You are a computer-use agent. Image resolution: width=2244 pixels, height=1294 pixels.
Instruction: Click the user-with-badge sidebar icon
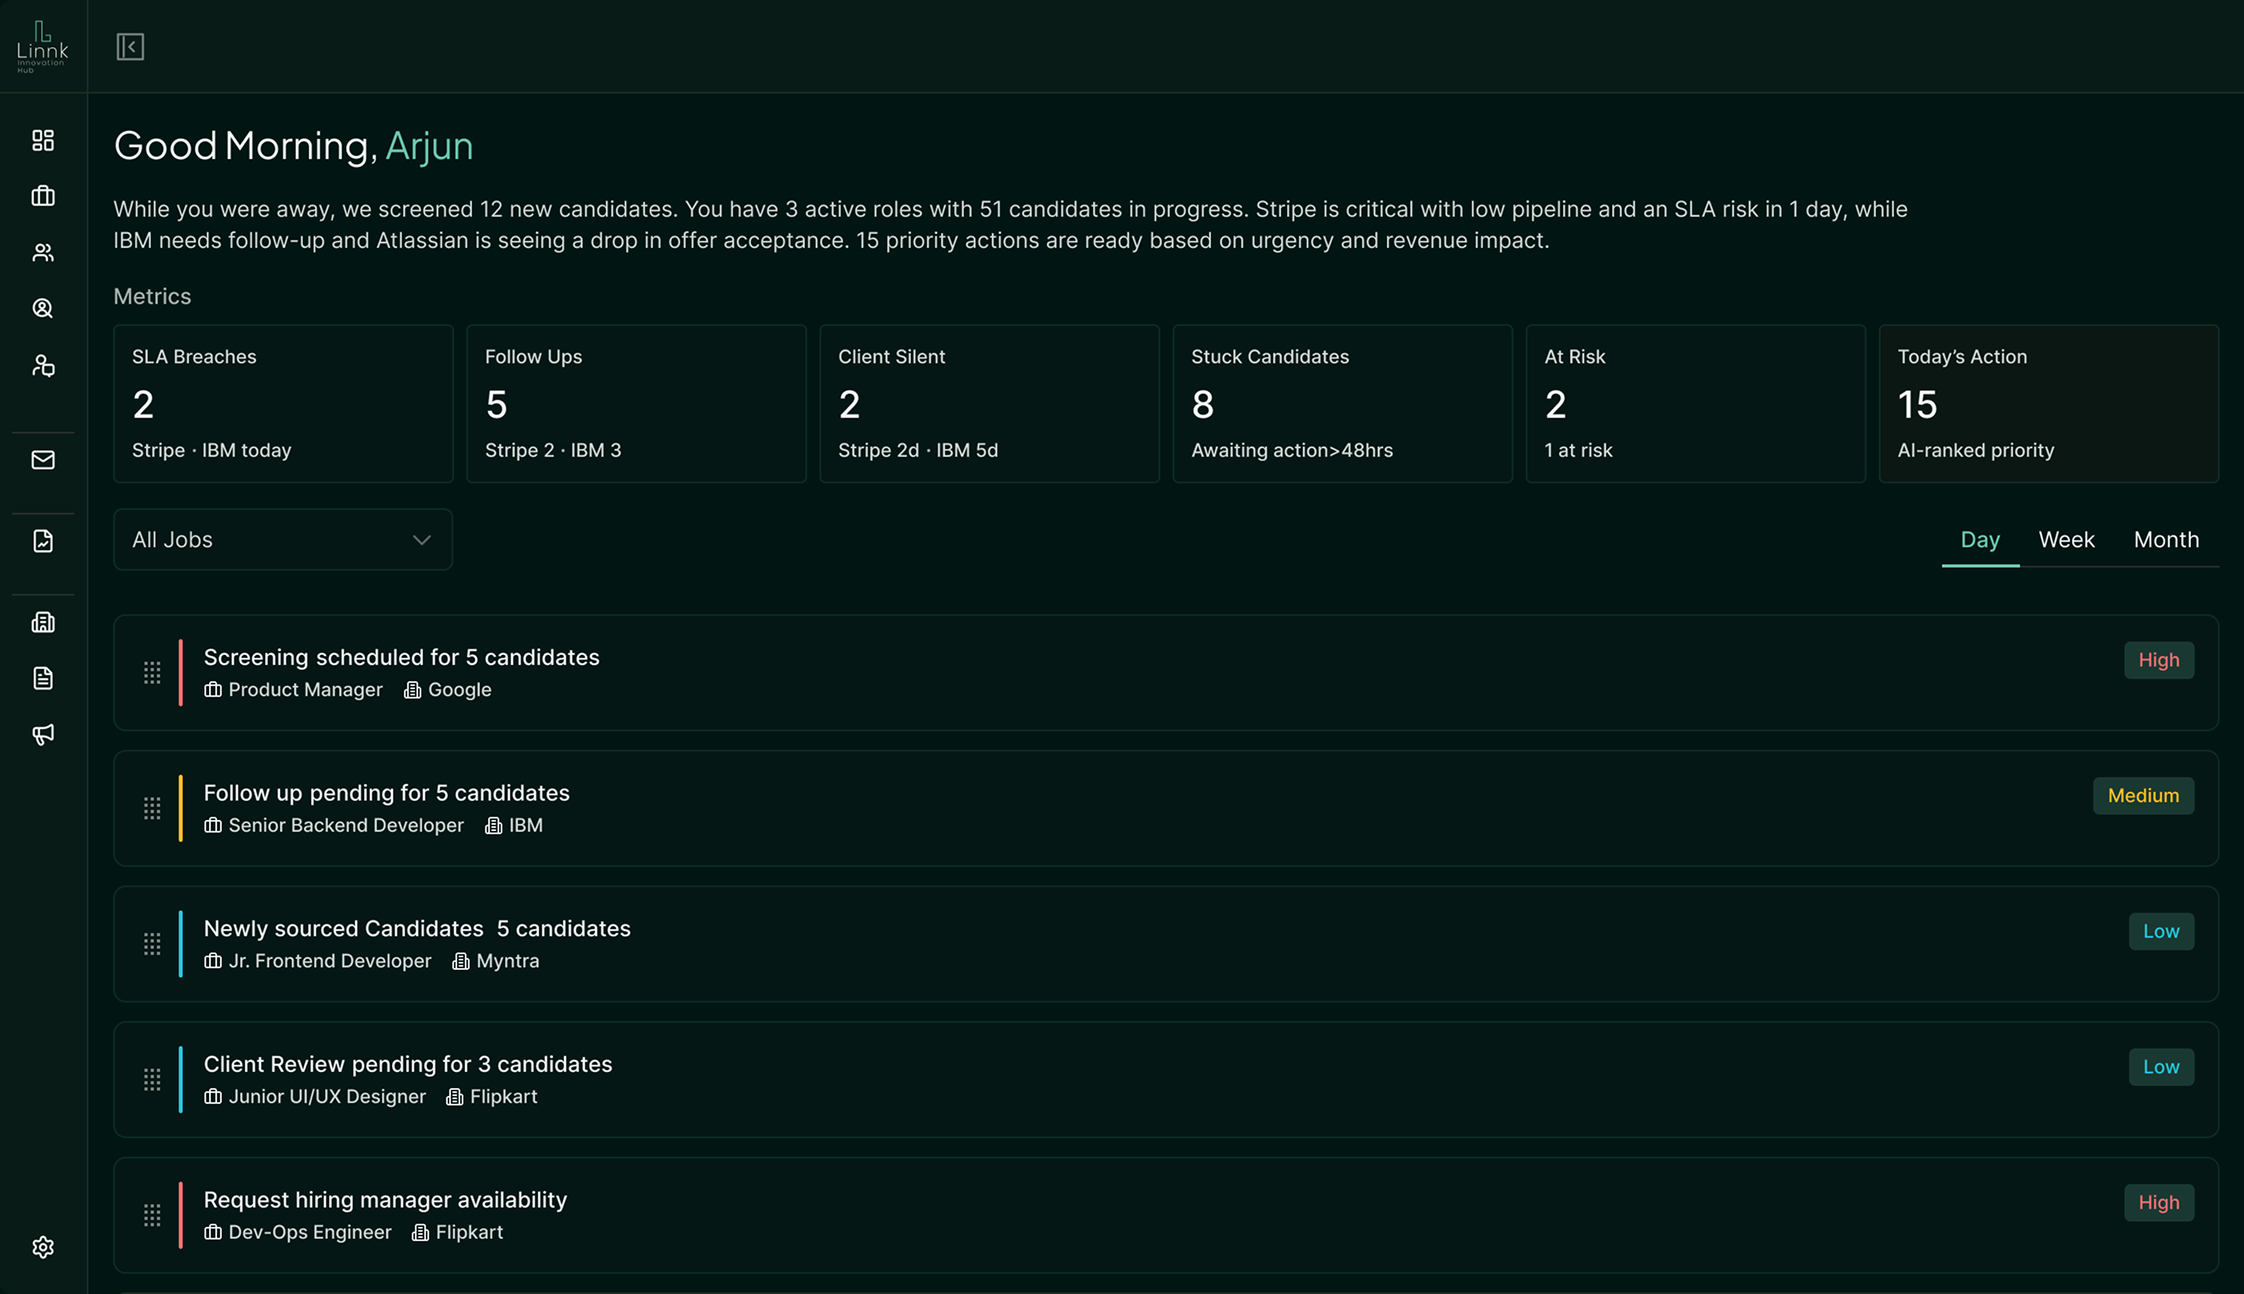click(43, 365)
